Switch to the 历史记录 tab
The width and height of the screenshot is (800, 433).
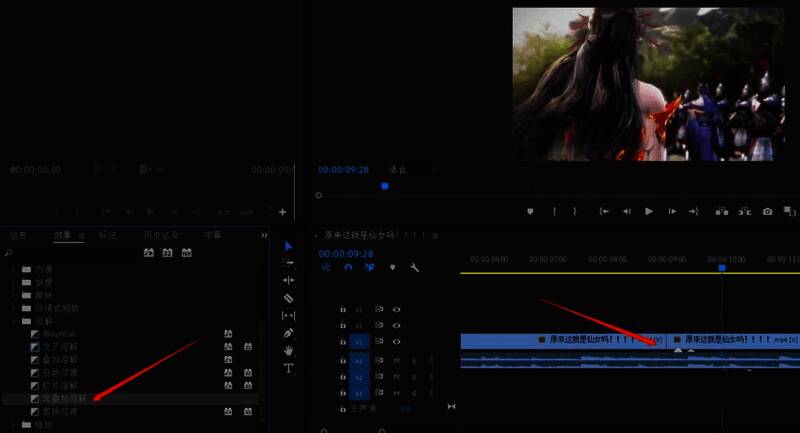tap(158, 235)
